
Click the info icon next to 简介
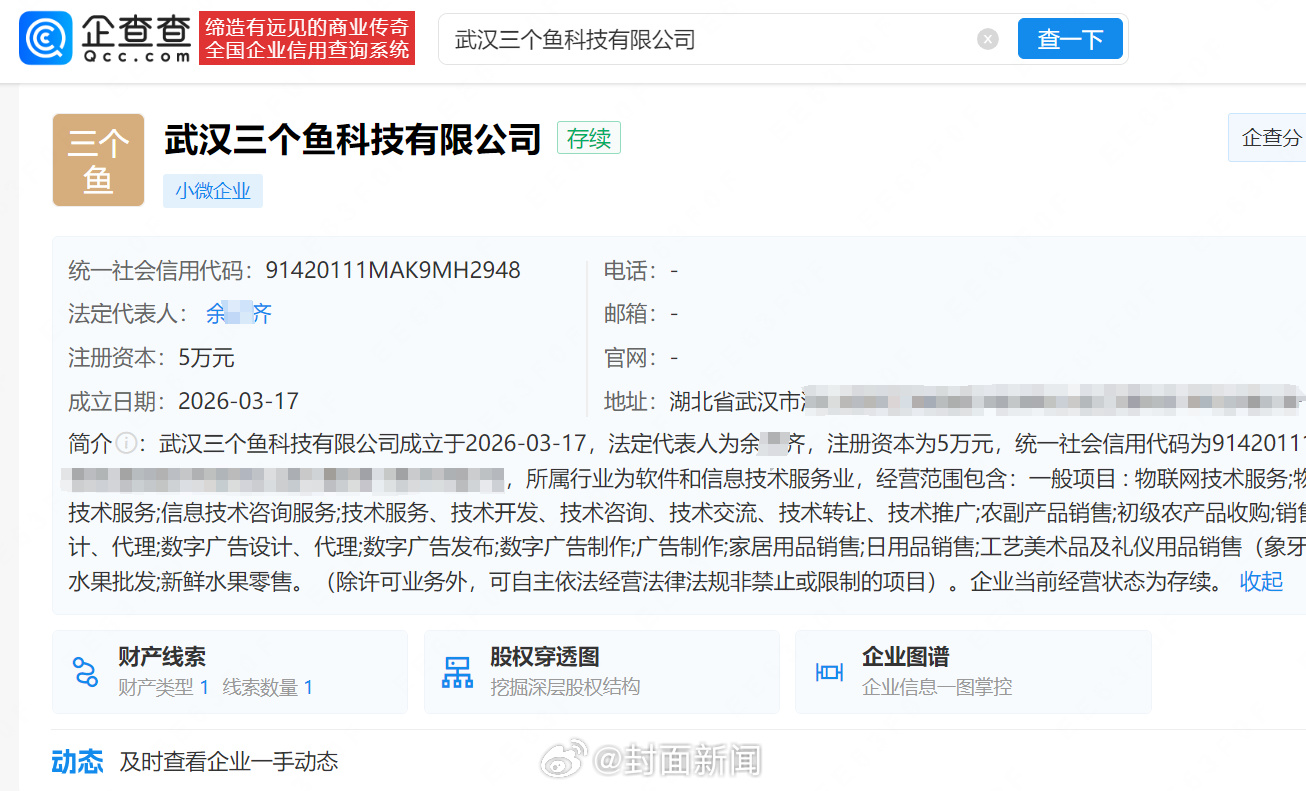pos(126,443)
